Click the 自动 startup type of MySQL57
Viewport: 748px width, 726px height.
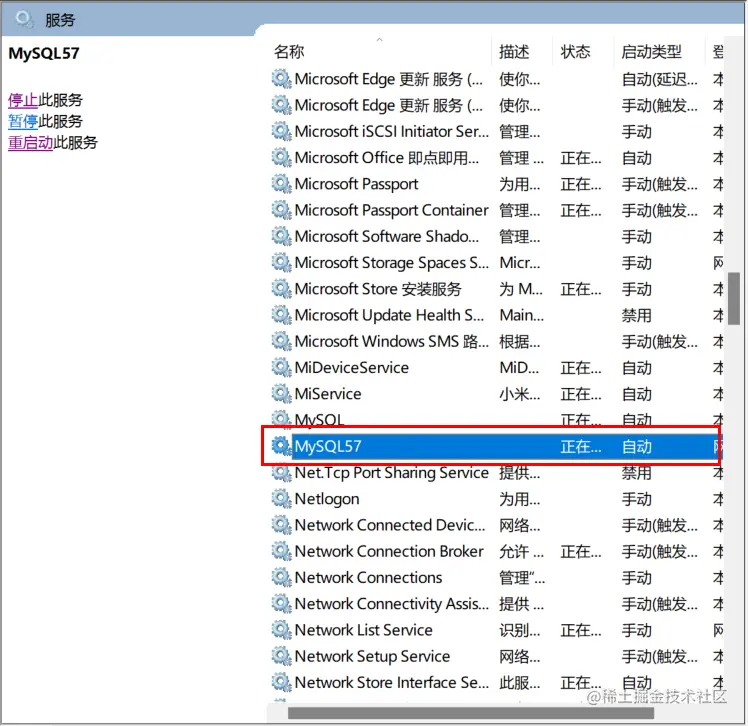tap(636, 446)
